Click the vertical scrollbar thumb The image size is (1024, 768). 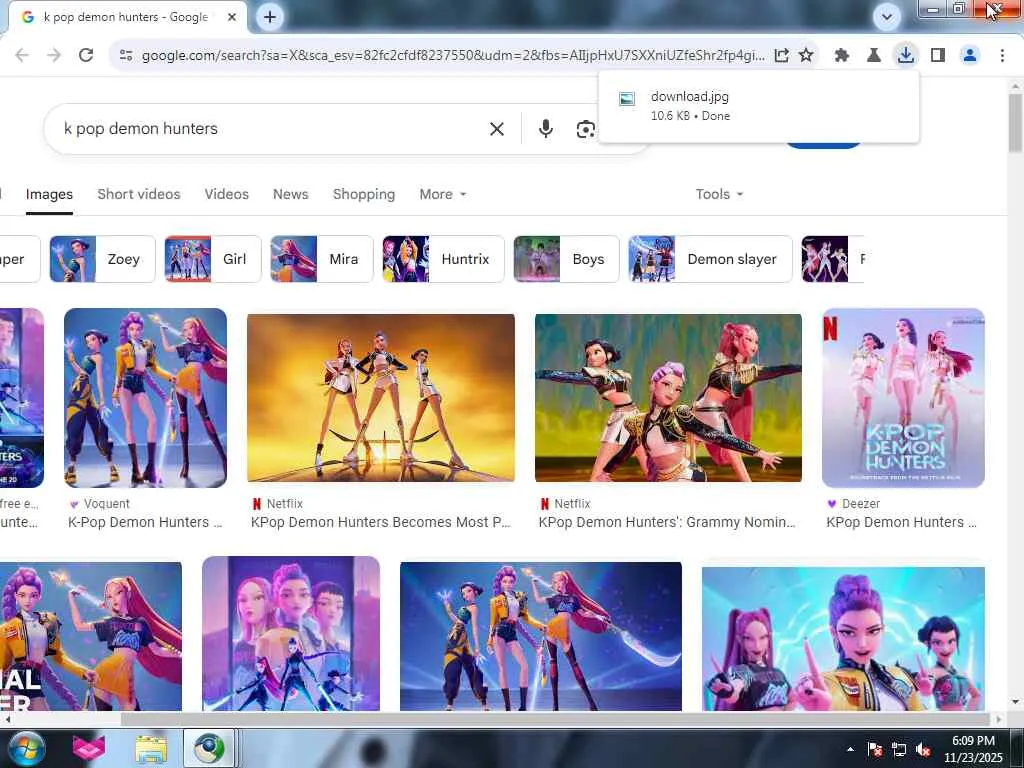(x=1015, y=123)
